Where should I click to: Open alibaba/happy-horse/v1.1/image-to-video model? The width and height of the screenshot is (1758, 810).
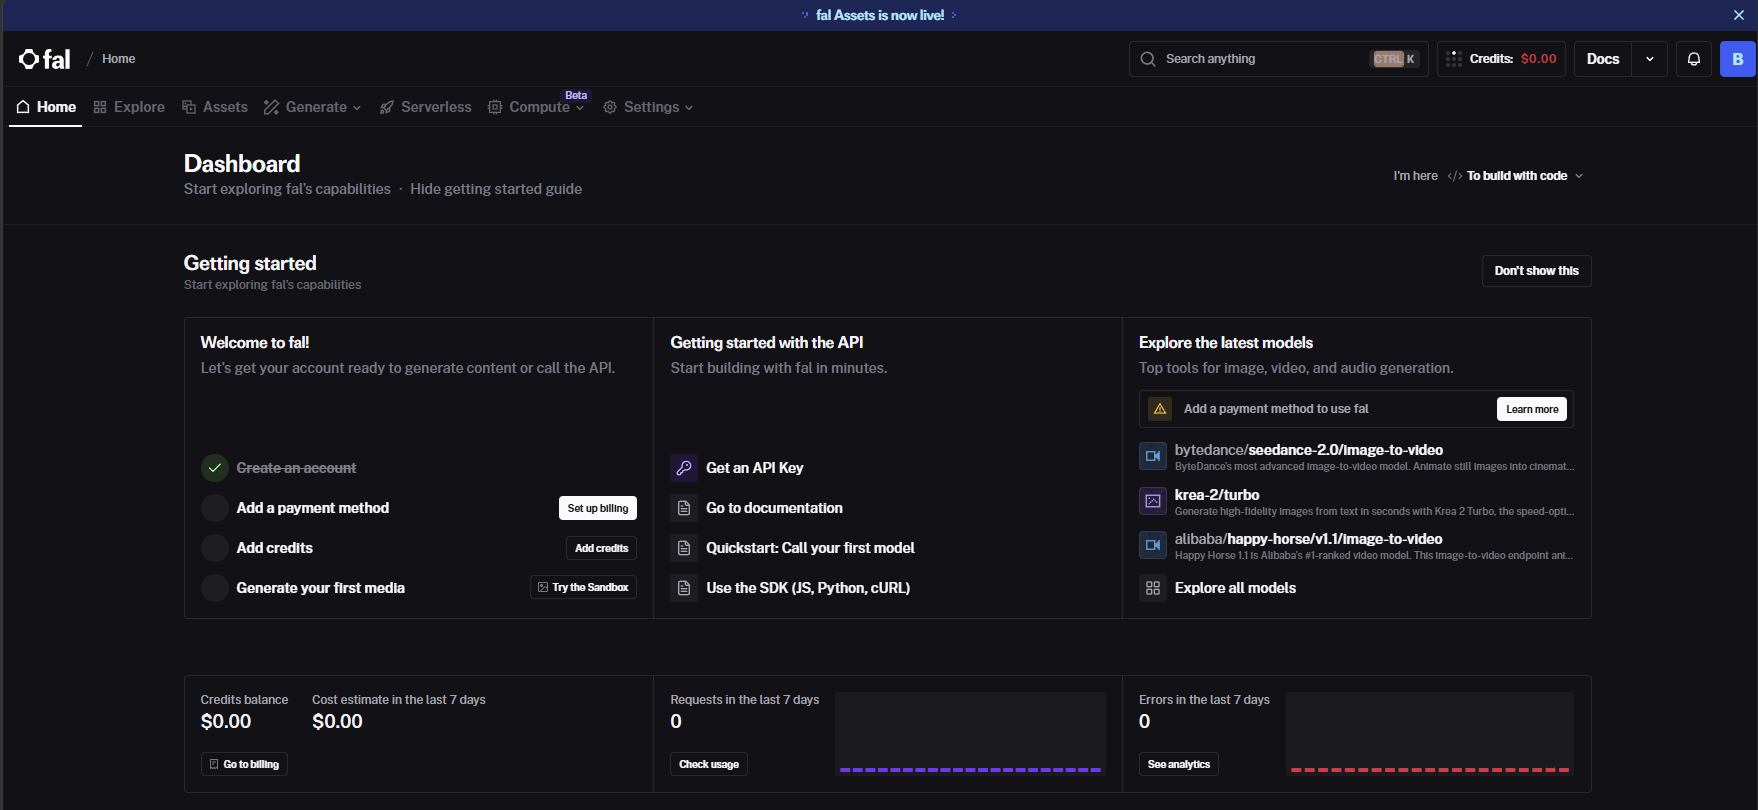click(1308, 539)
